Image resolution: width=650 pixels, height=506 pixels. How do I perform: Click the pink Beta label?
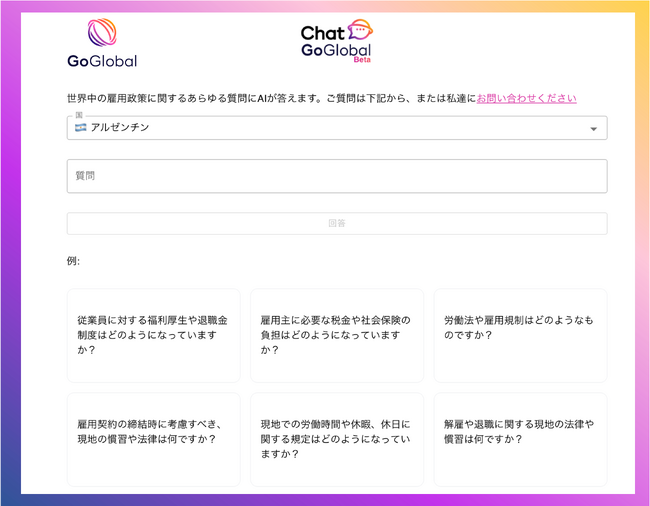pyautogui.click(x=362, y=60)
